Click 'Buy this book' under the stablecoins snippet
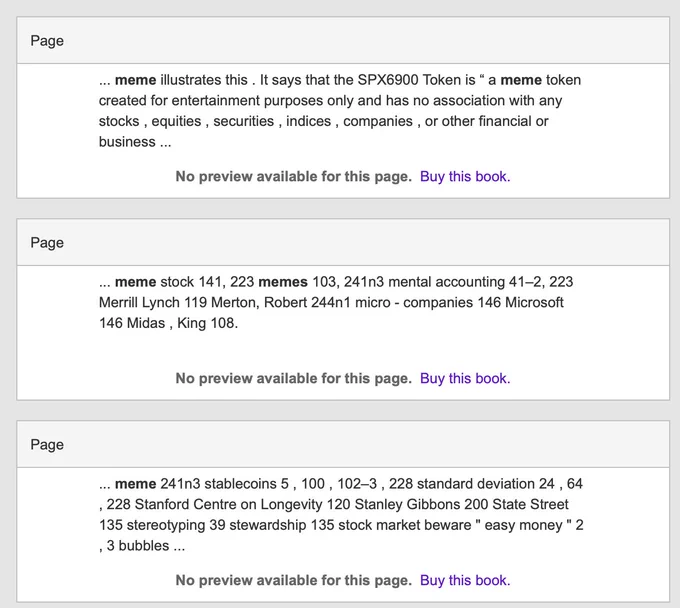 click(x=465, y=580)
